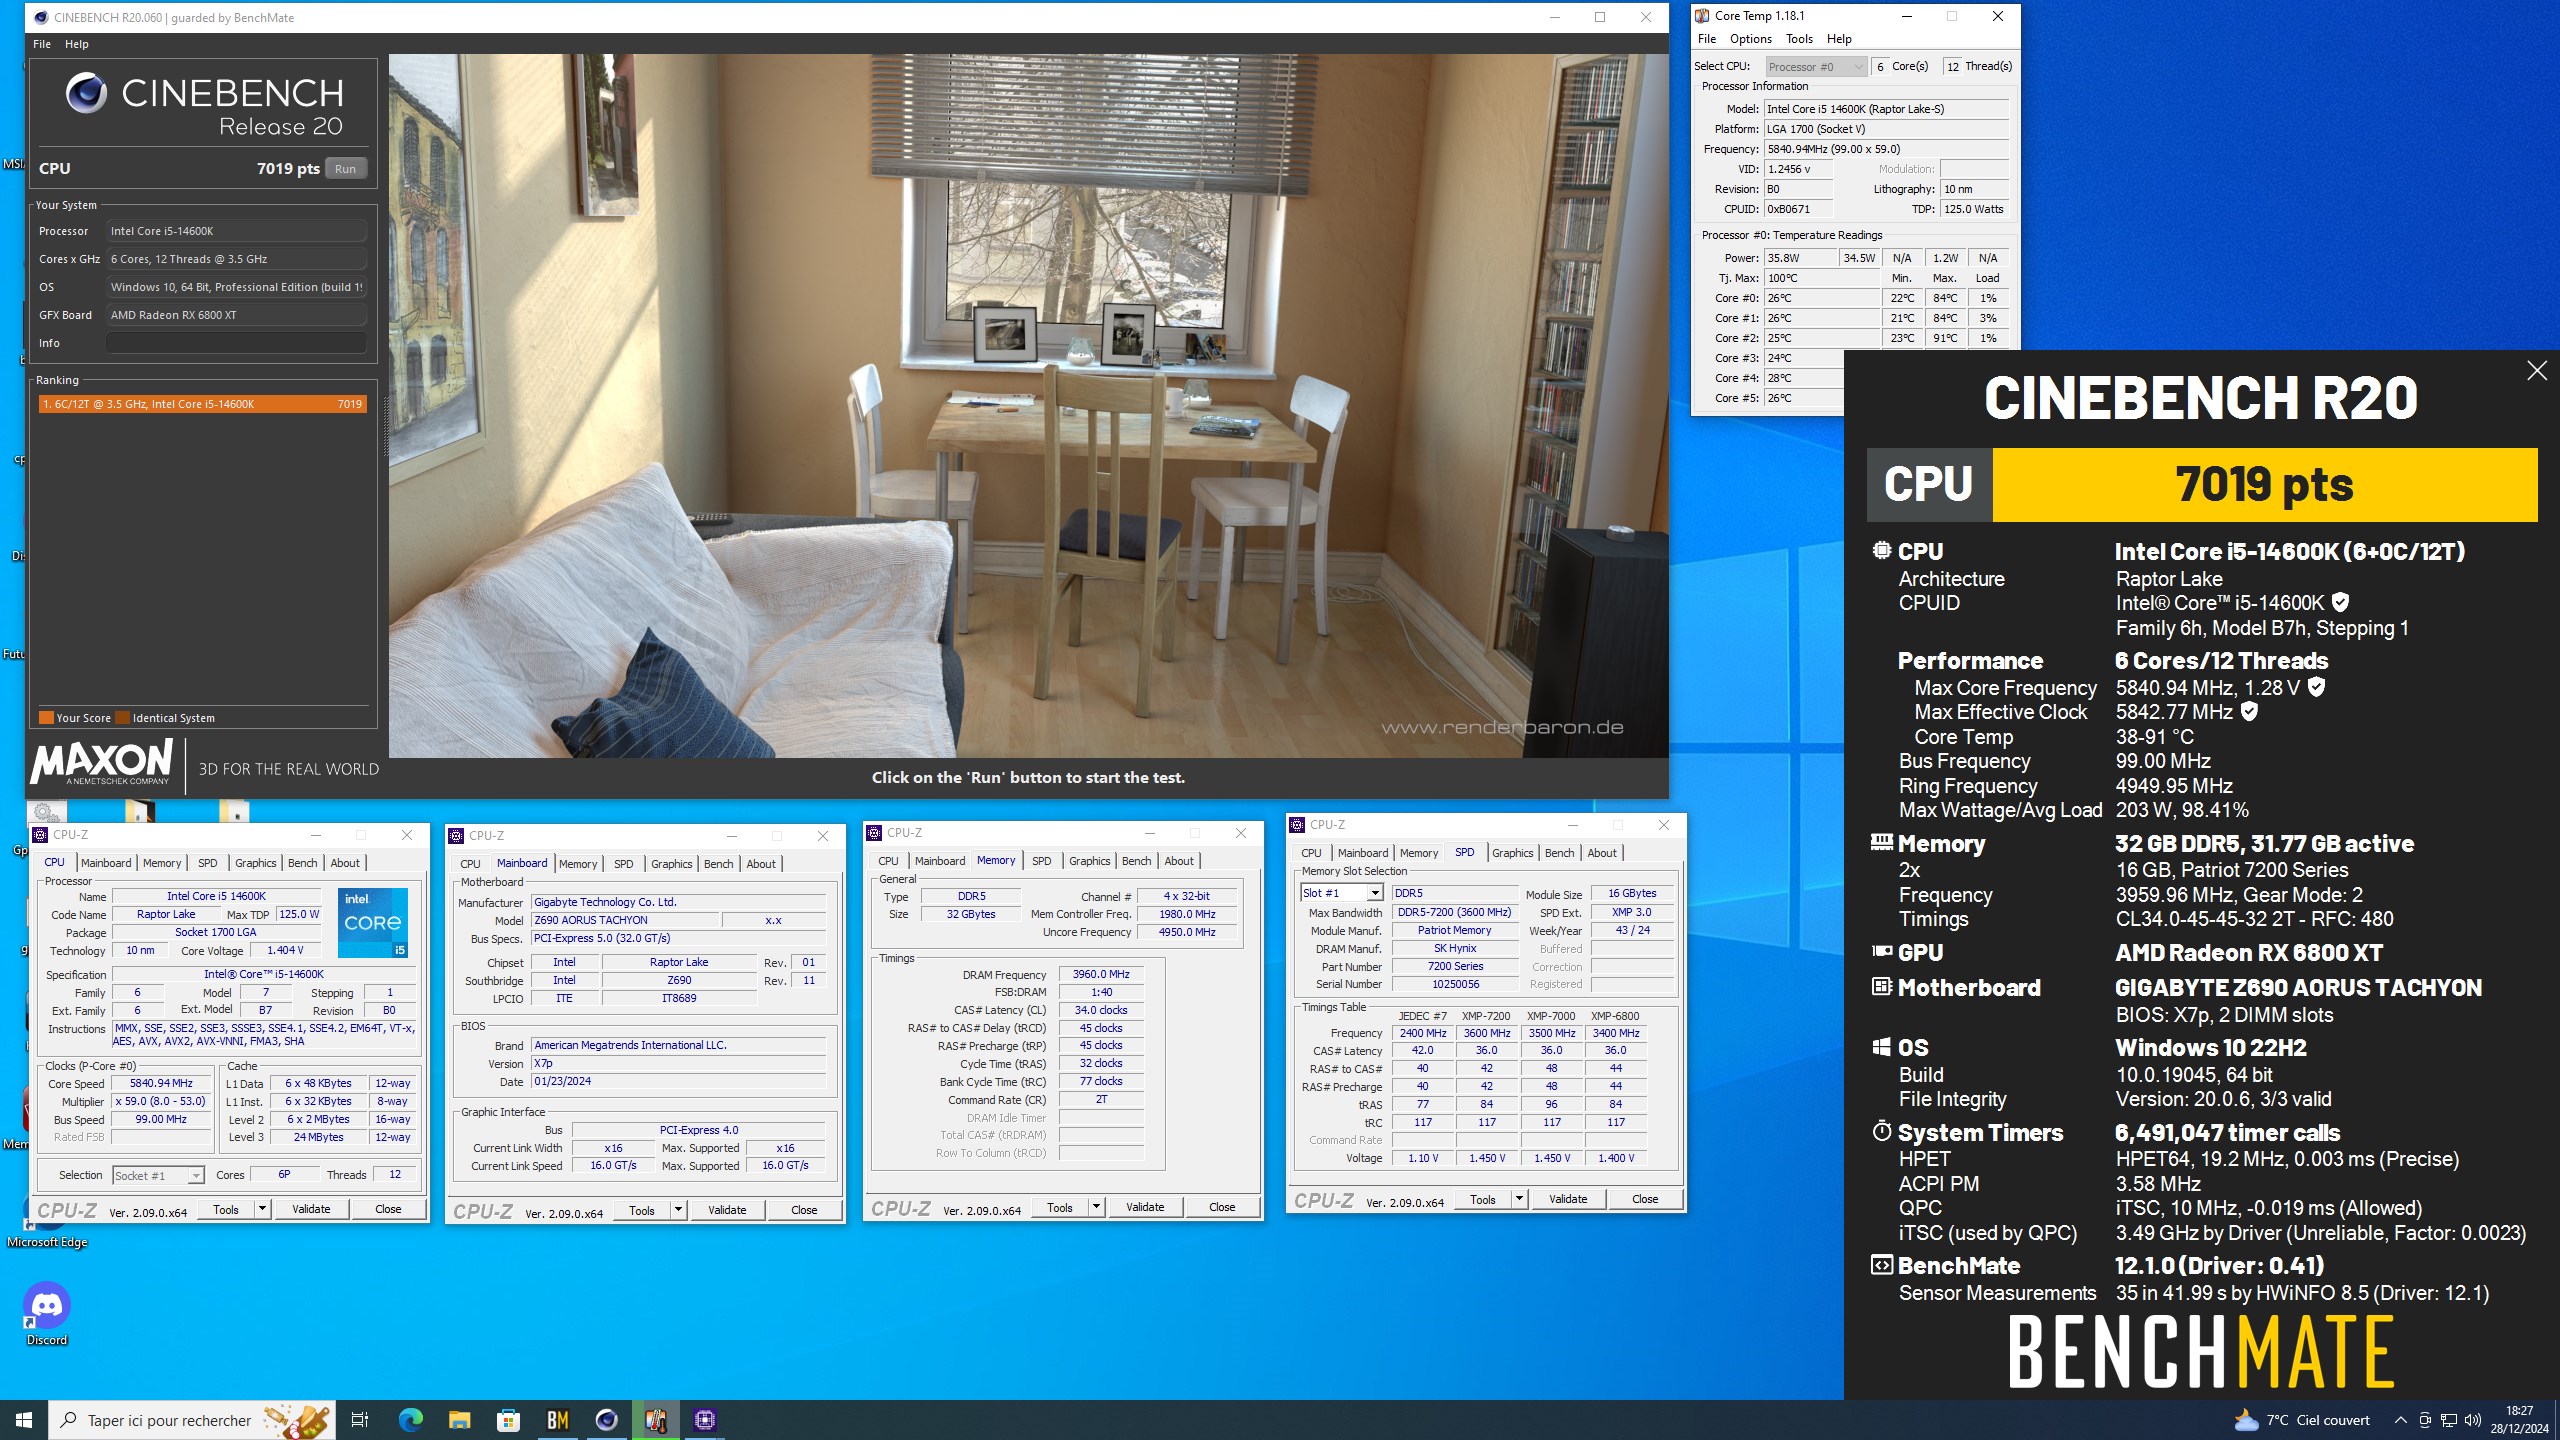Click the Info field in Cinebench
Screen dimensions: 2560x1440
point(236,343)
